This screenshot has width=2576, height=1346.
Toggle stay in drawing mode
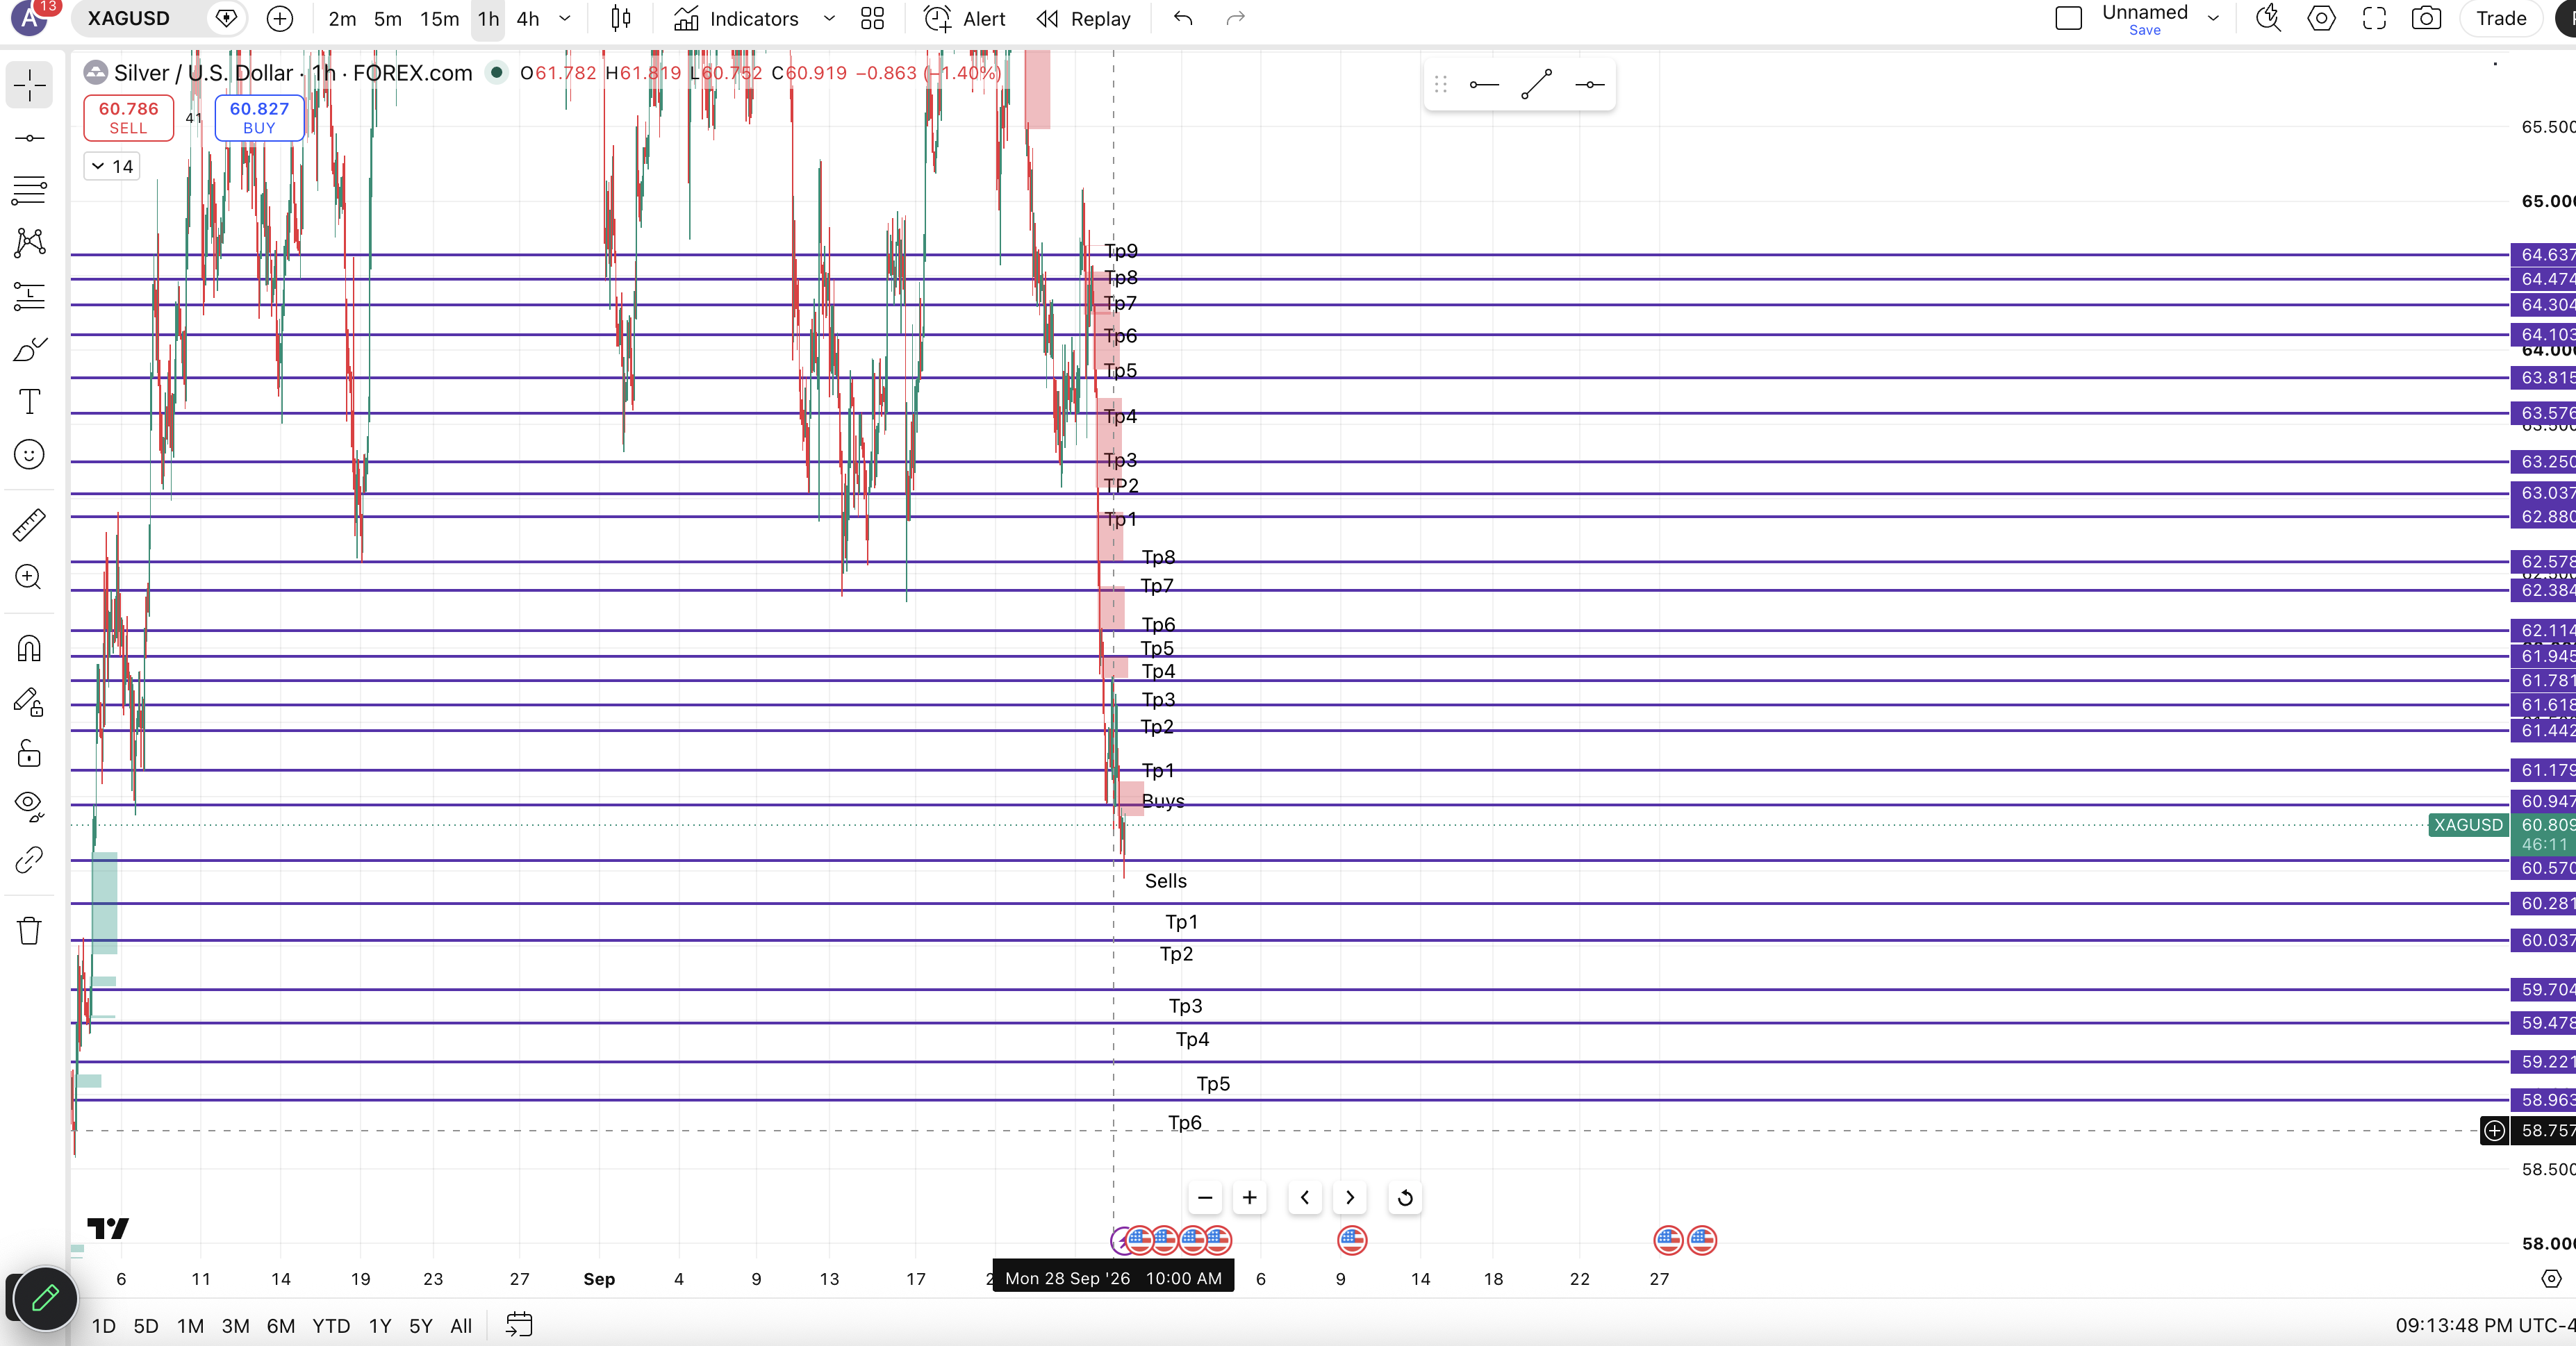tap(29, 702)
